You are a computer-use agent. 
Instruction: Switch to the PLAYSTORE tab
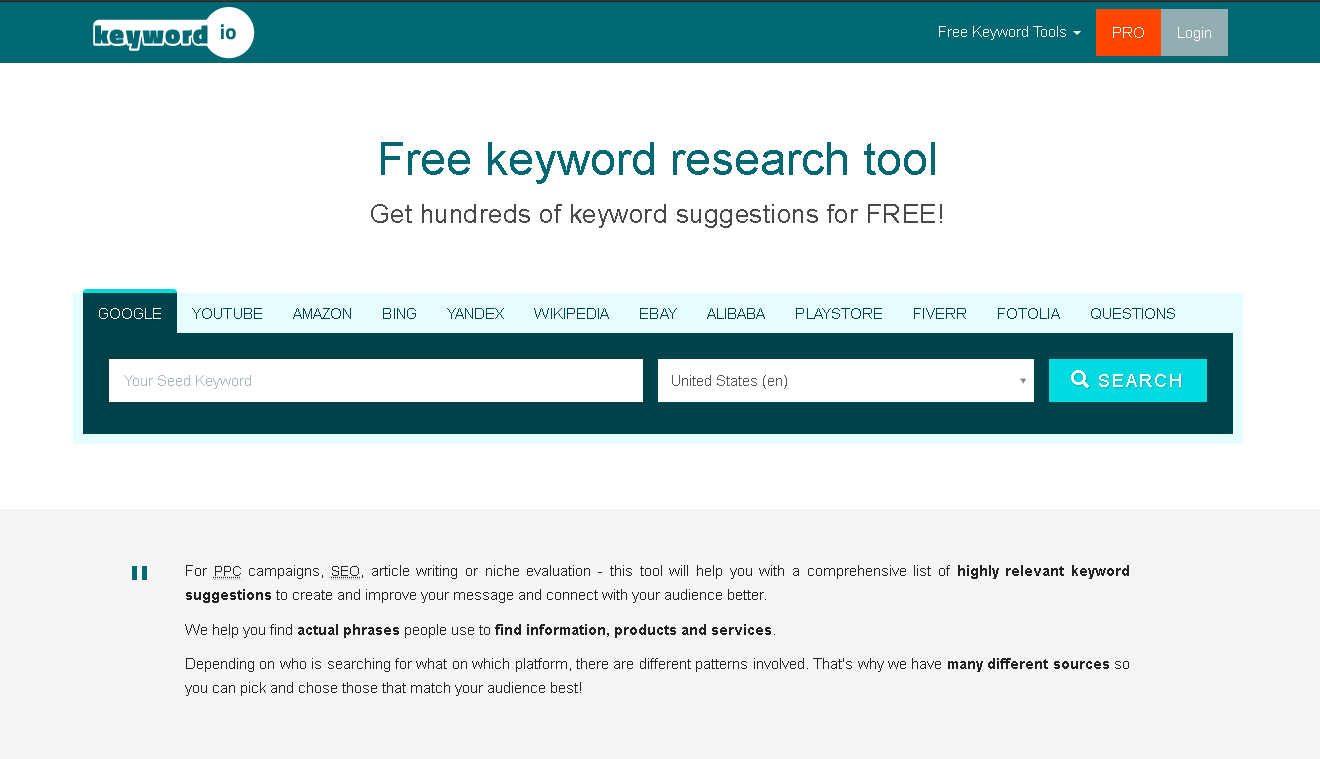pos(839,313)
